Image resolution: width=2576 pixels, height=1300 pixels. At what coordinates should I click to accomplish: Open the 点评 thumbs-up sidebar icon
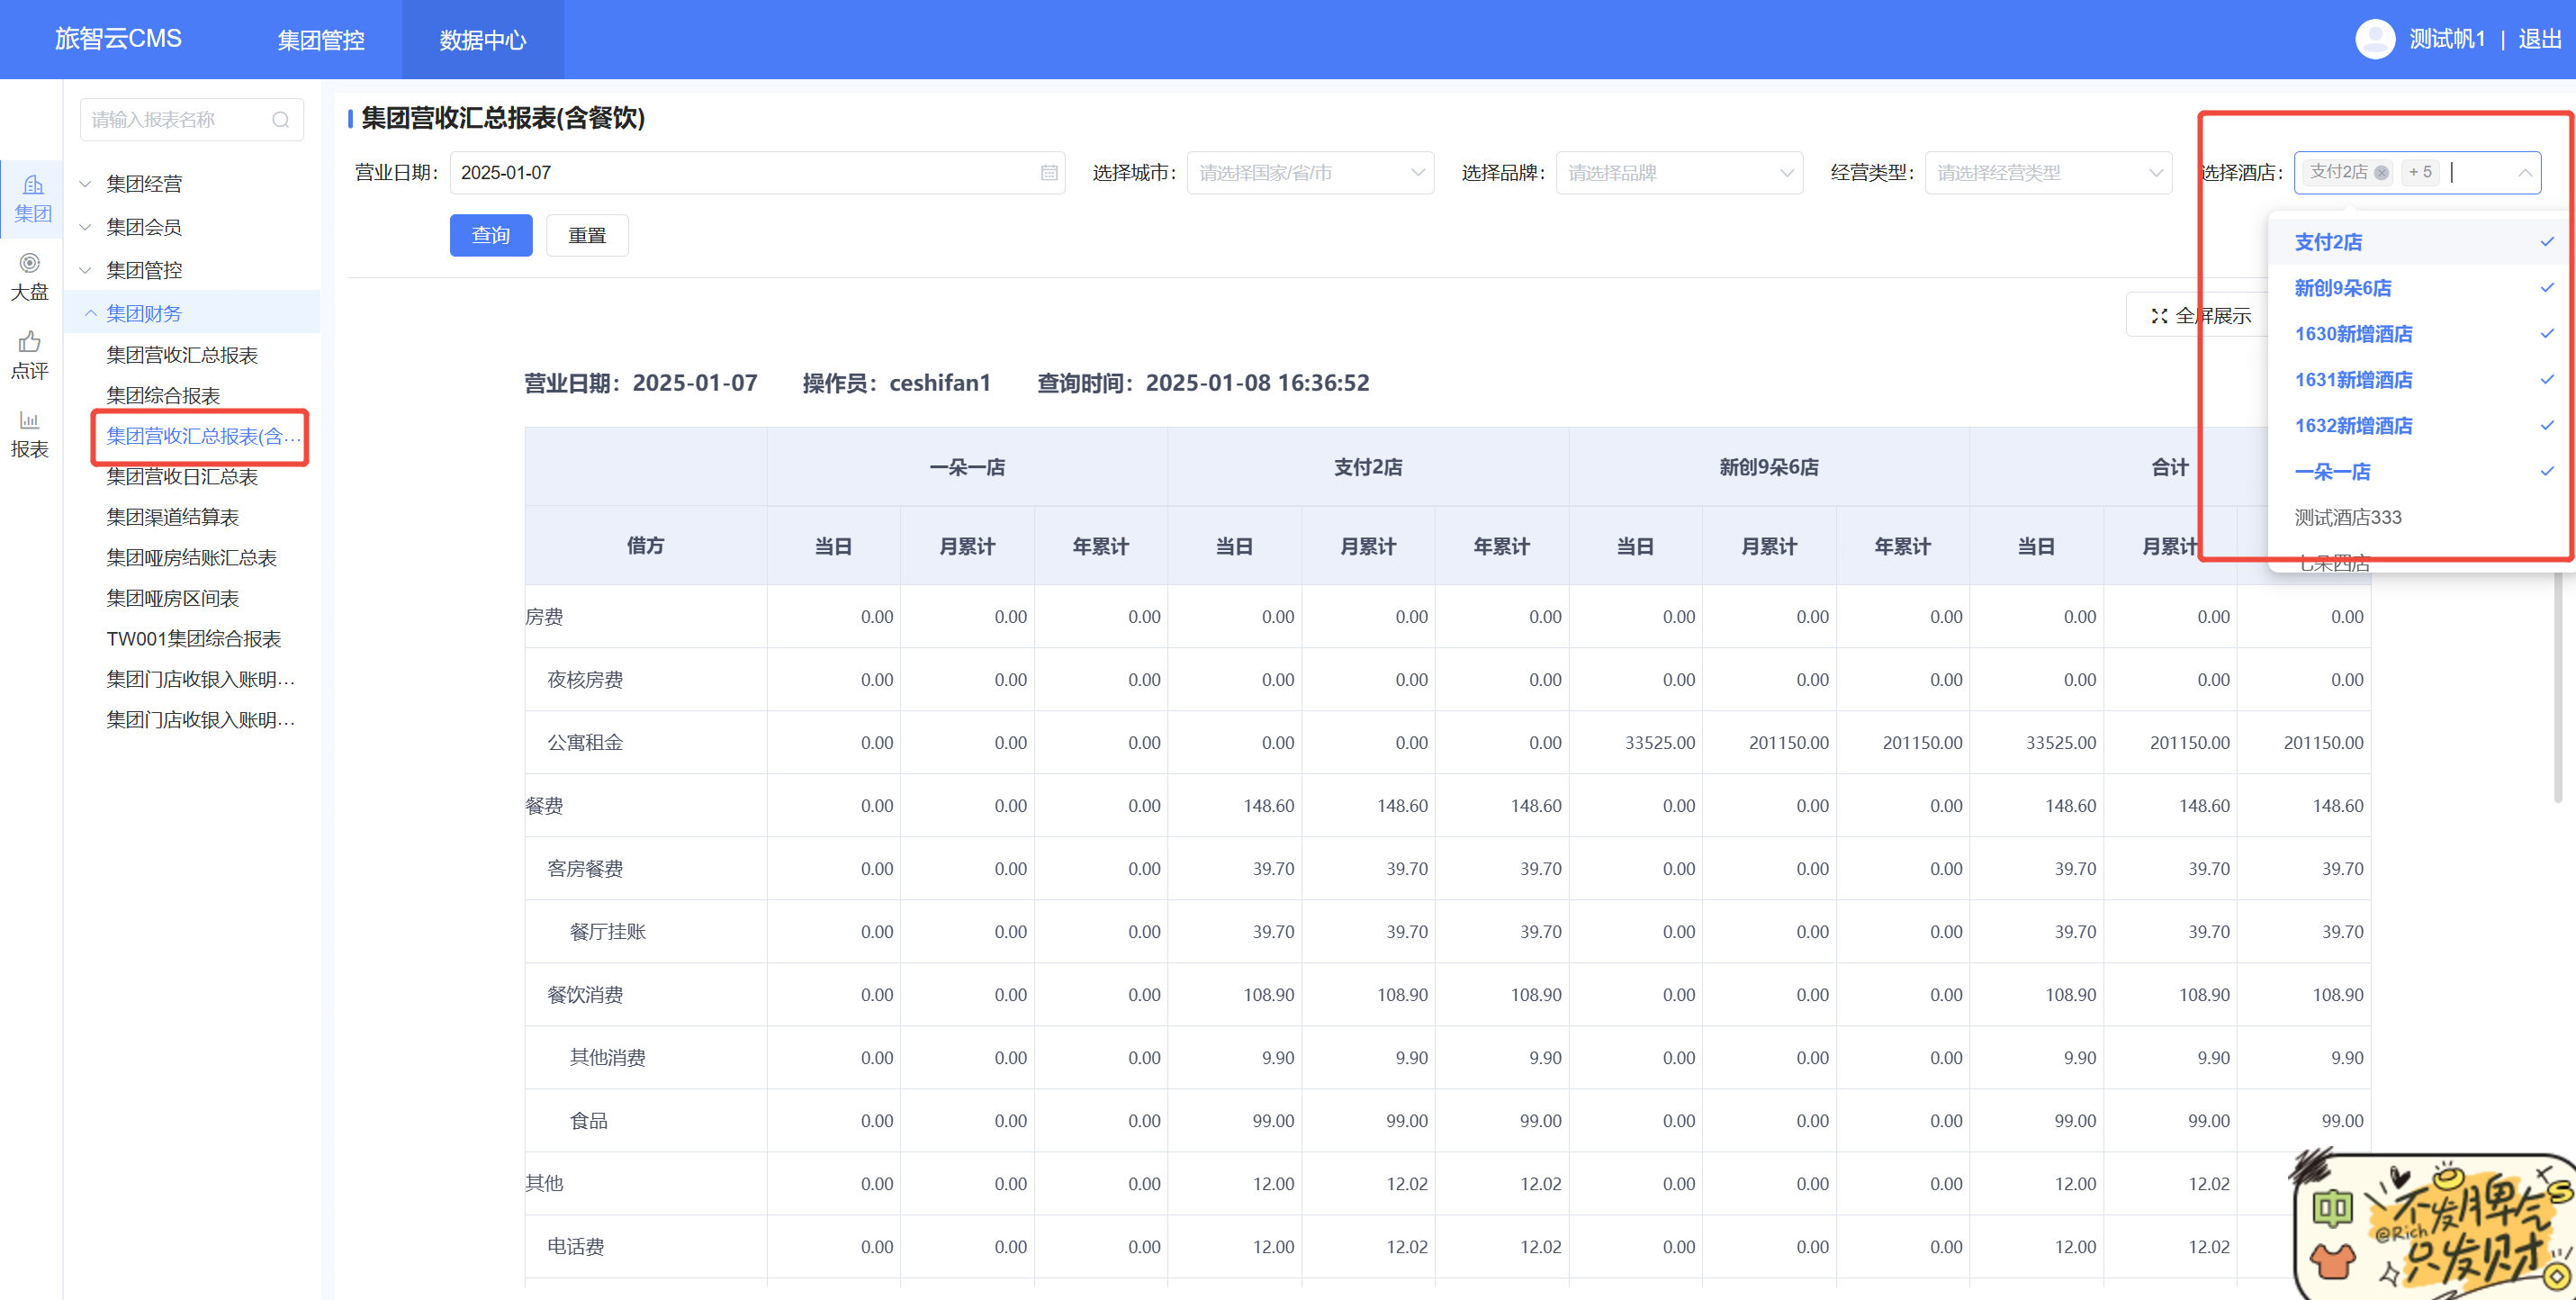point(30,356)
